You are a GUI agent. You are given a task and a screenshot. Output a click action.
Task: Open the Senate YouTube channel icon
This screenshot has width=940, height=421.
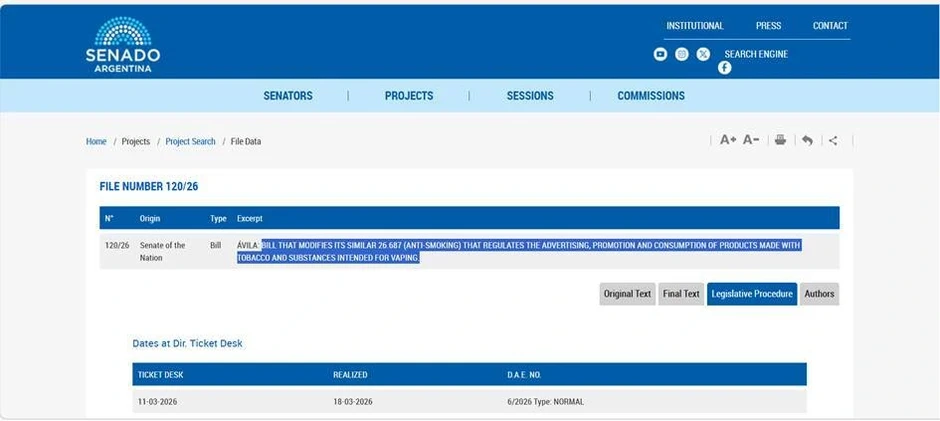click(x=660, y=54)
